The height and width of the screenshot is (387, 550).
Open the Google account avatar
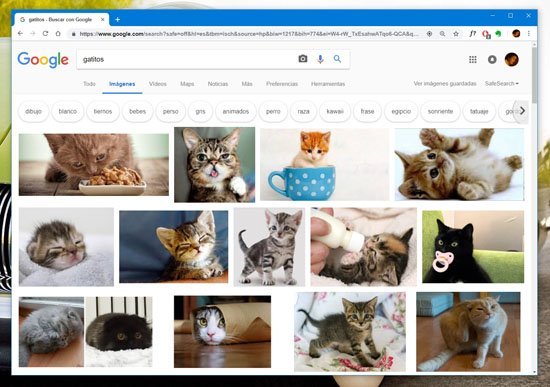tap(511, 59)
